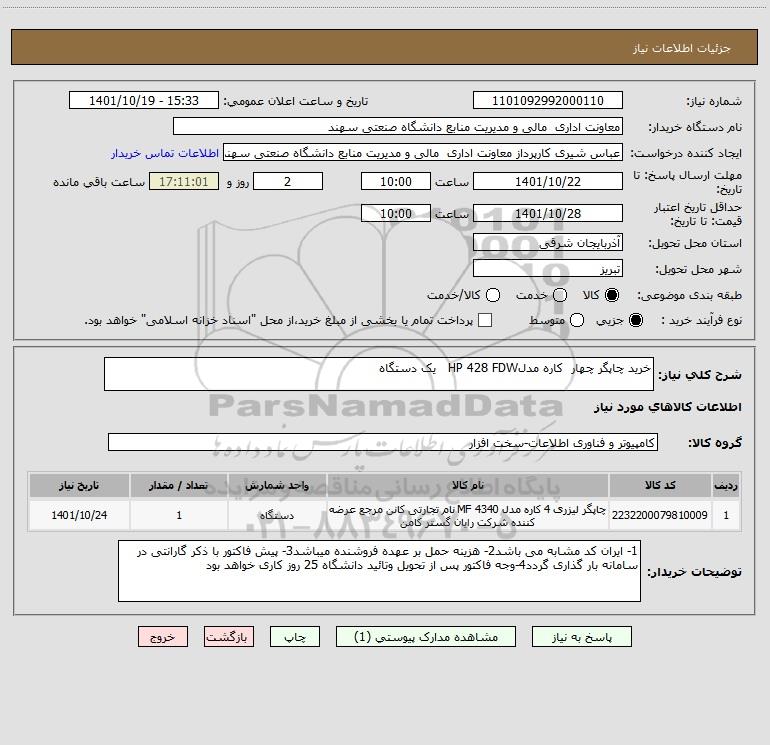Click the واحد شمارش column header
770x745 pixels.
(277, 485)
